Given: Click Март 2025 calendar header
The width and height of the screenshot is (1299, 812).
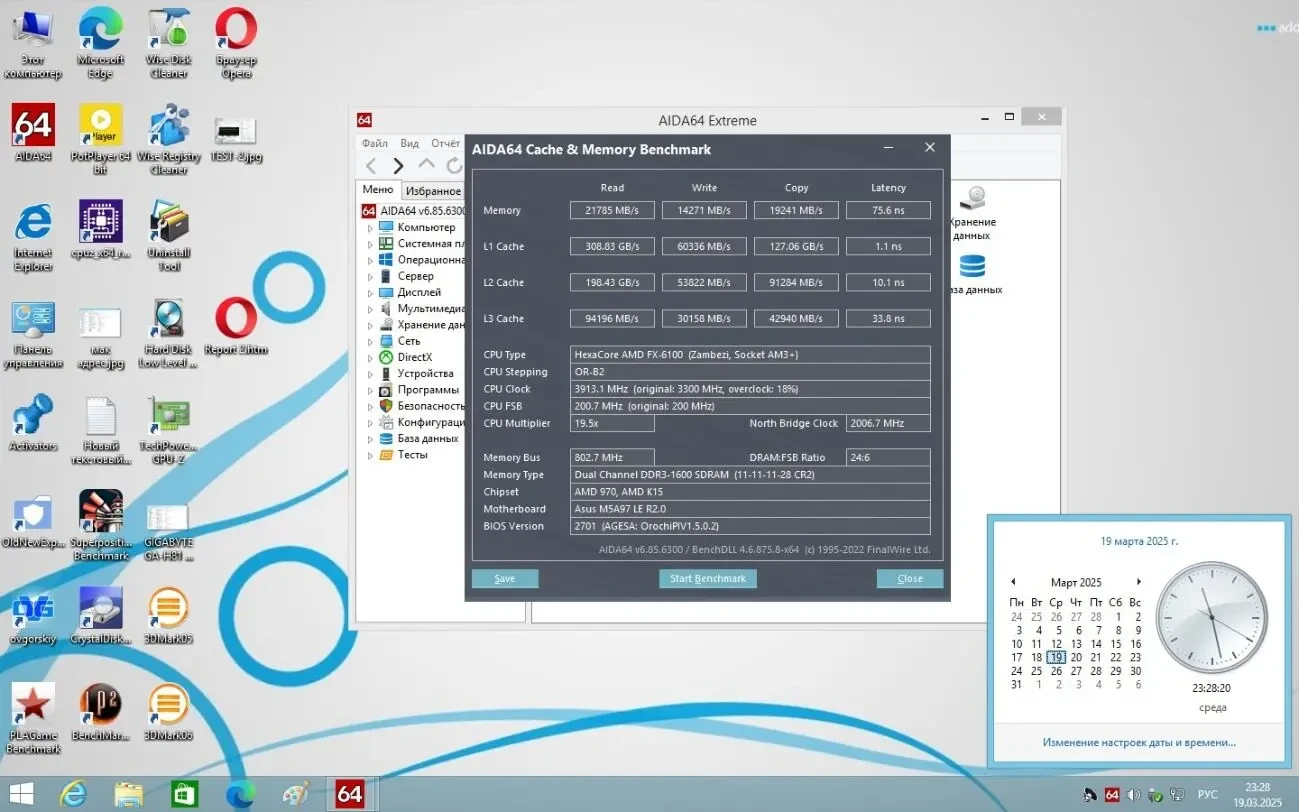Looking at the screenshot, I should click(1076, 582).
